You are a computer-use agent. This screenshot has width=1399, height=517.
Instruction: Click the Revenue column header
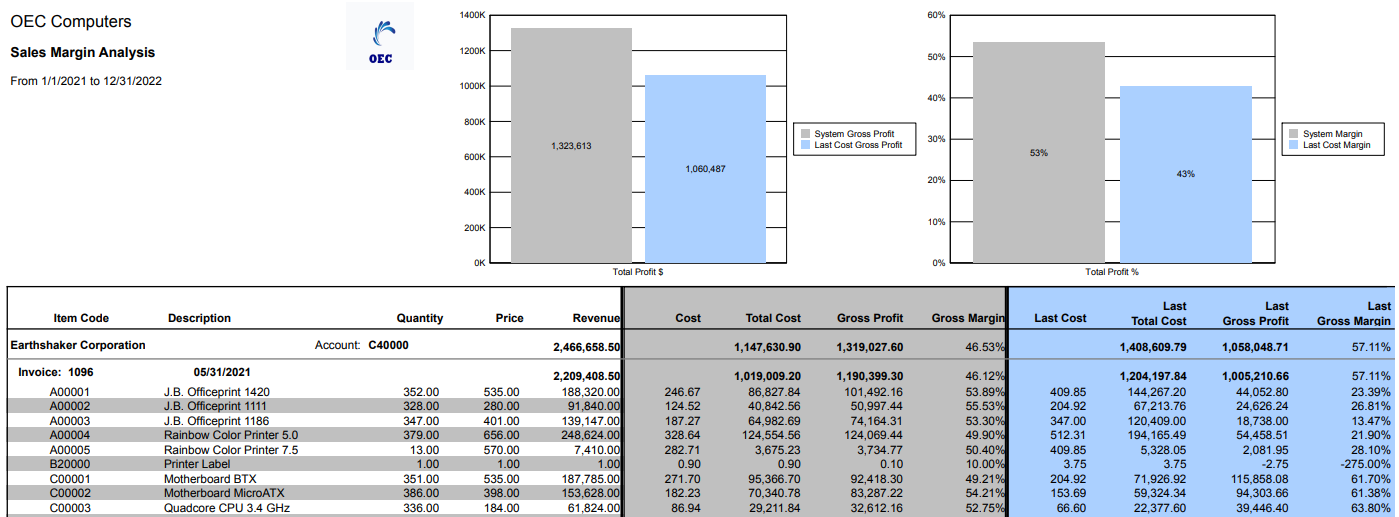tap(596, 318)
